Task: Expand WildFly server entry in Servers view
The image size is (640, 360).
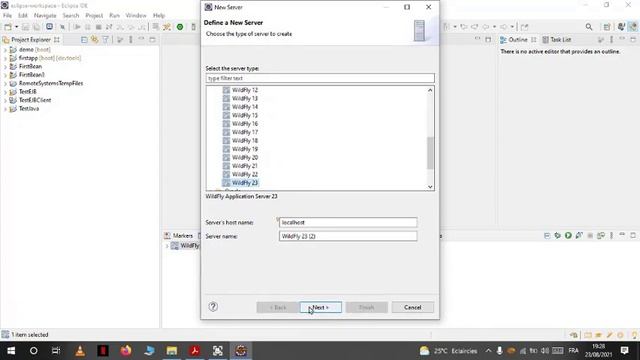Action: pyautogui.click(x=167, y=246)
